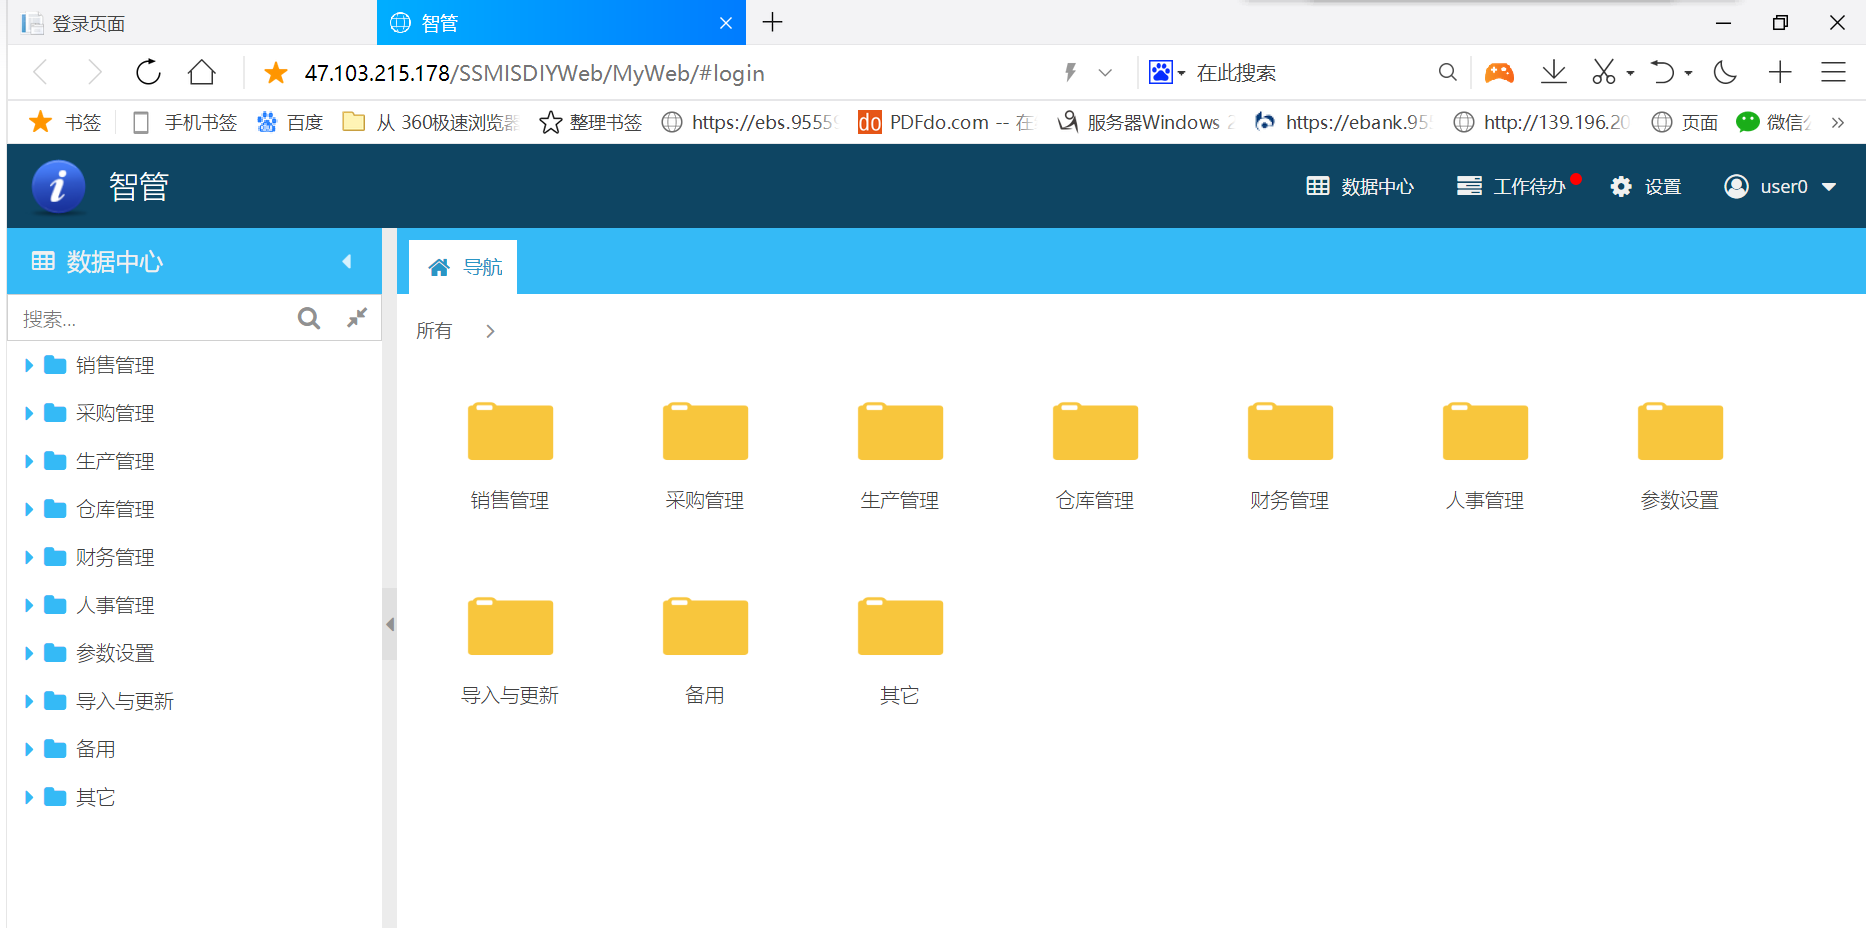Open the 手机书签 bookmark
Viewport: 1866px width, 928px height.
pos(185,122)
